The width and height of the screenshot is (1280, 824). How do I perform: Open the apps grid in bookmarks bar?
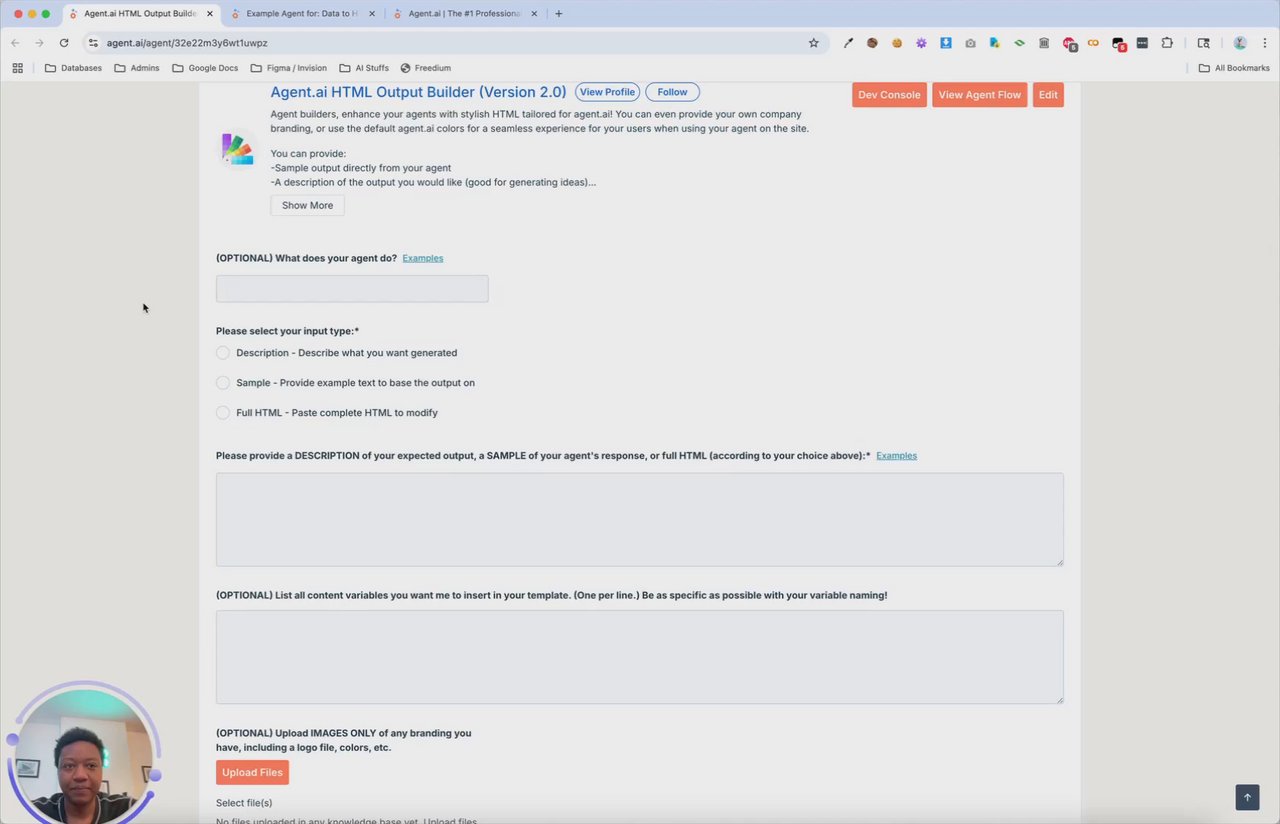17,68
